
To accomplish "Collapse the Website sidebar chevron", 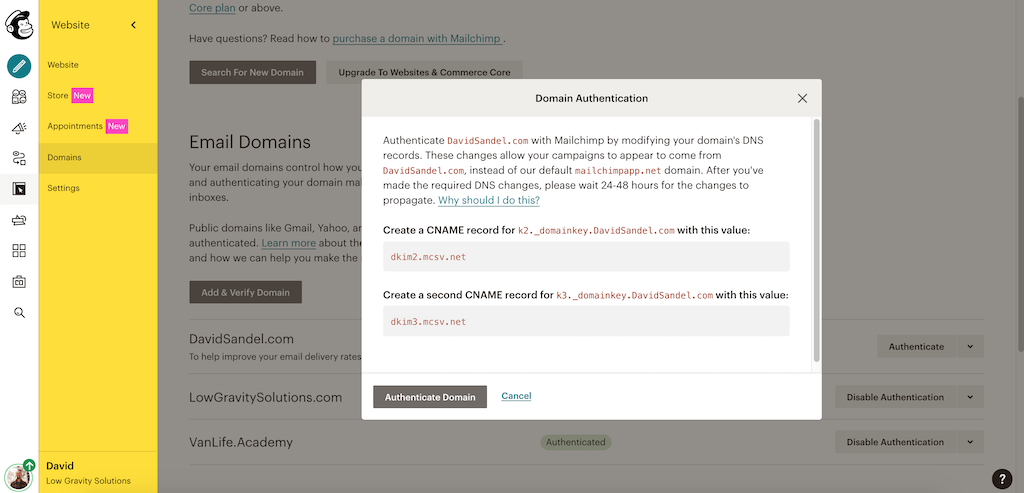I will tap(133, 25).
